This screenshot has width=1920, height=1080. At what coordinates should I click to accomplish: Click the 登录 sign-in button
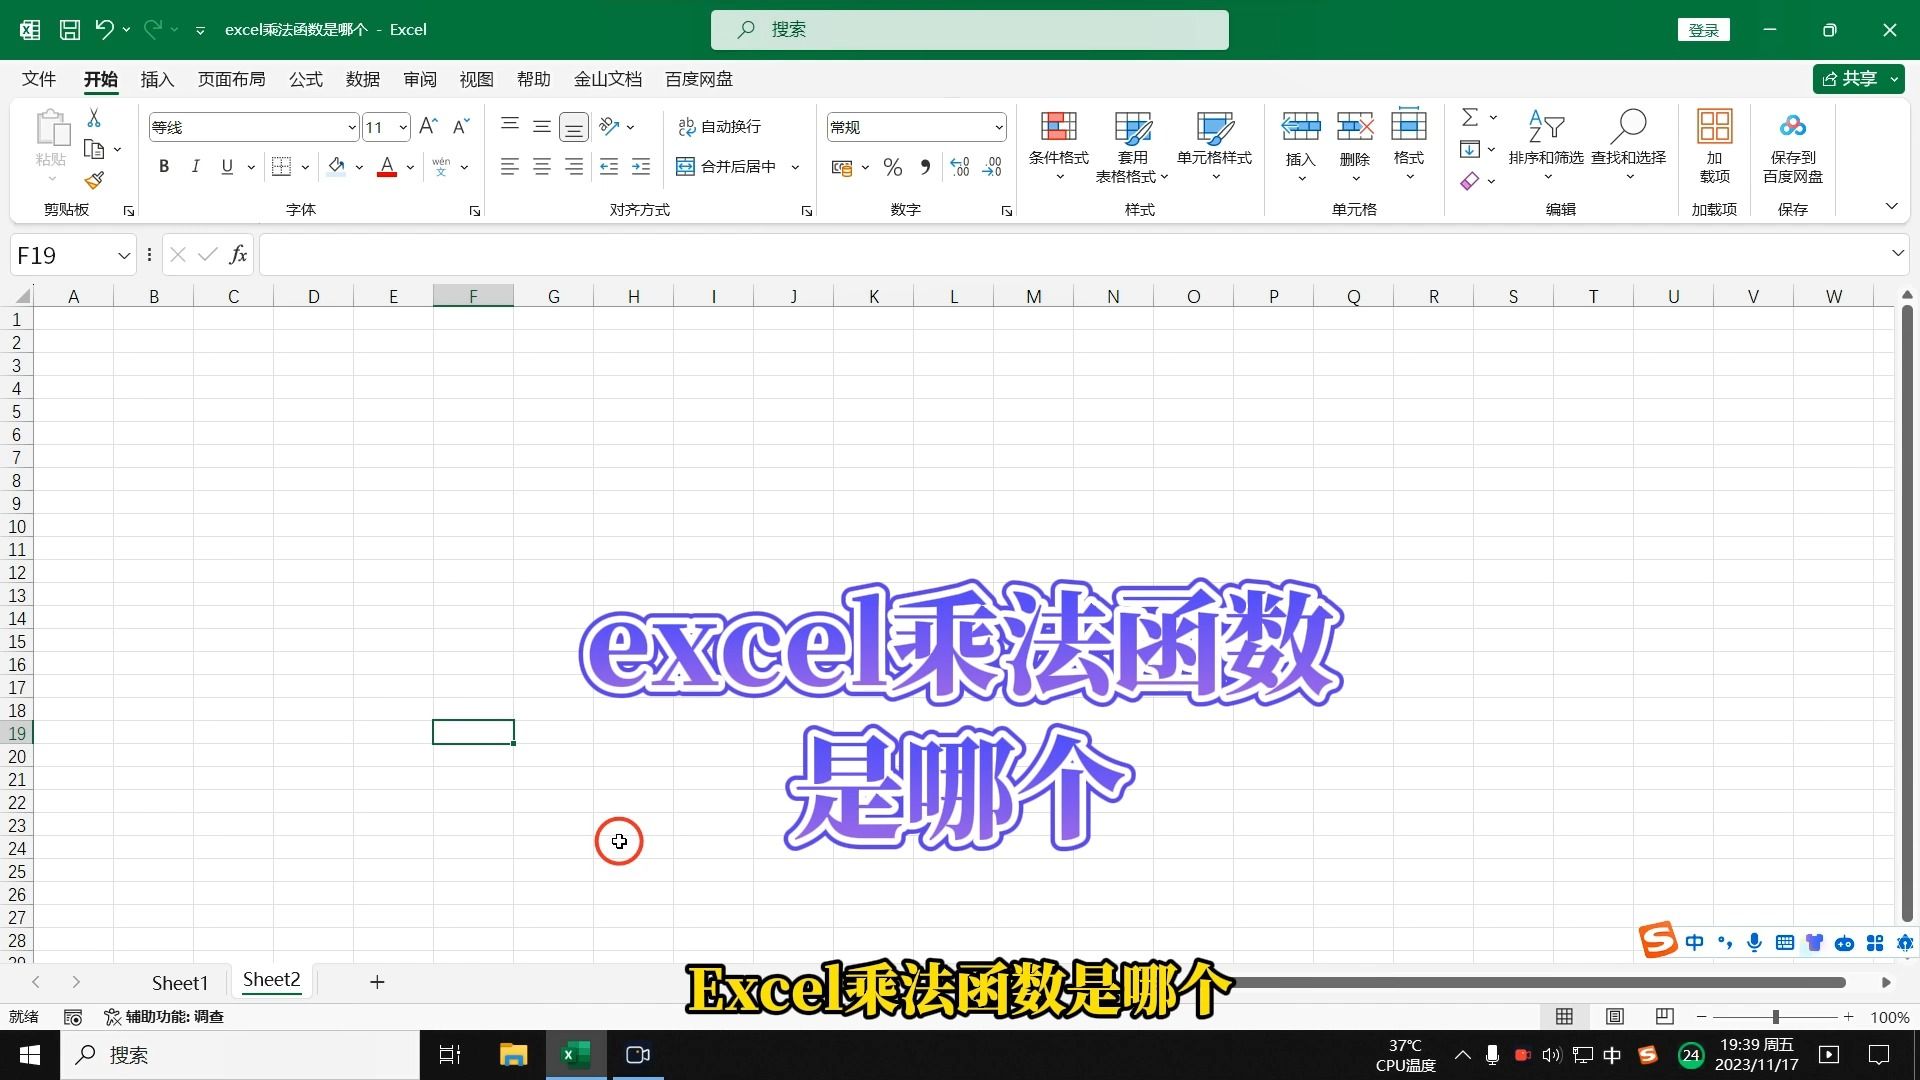click(1703, 30)
